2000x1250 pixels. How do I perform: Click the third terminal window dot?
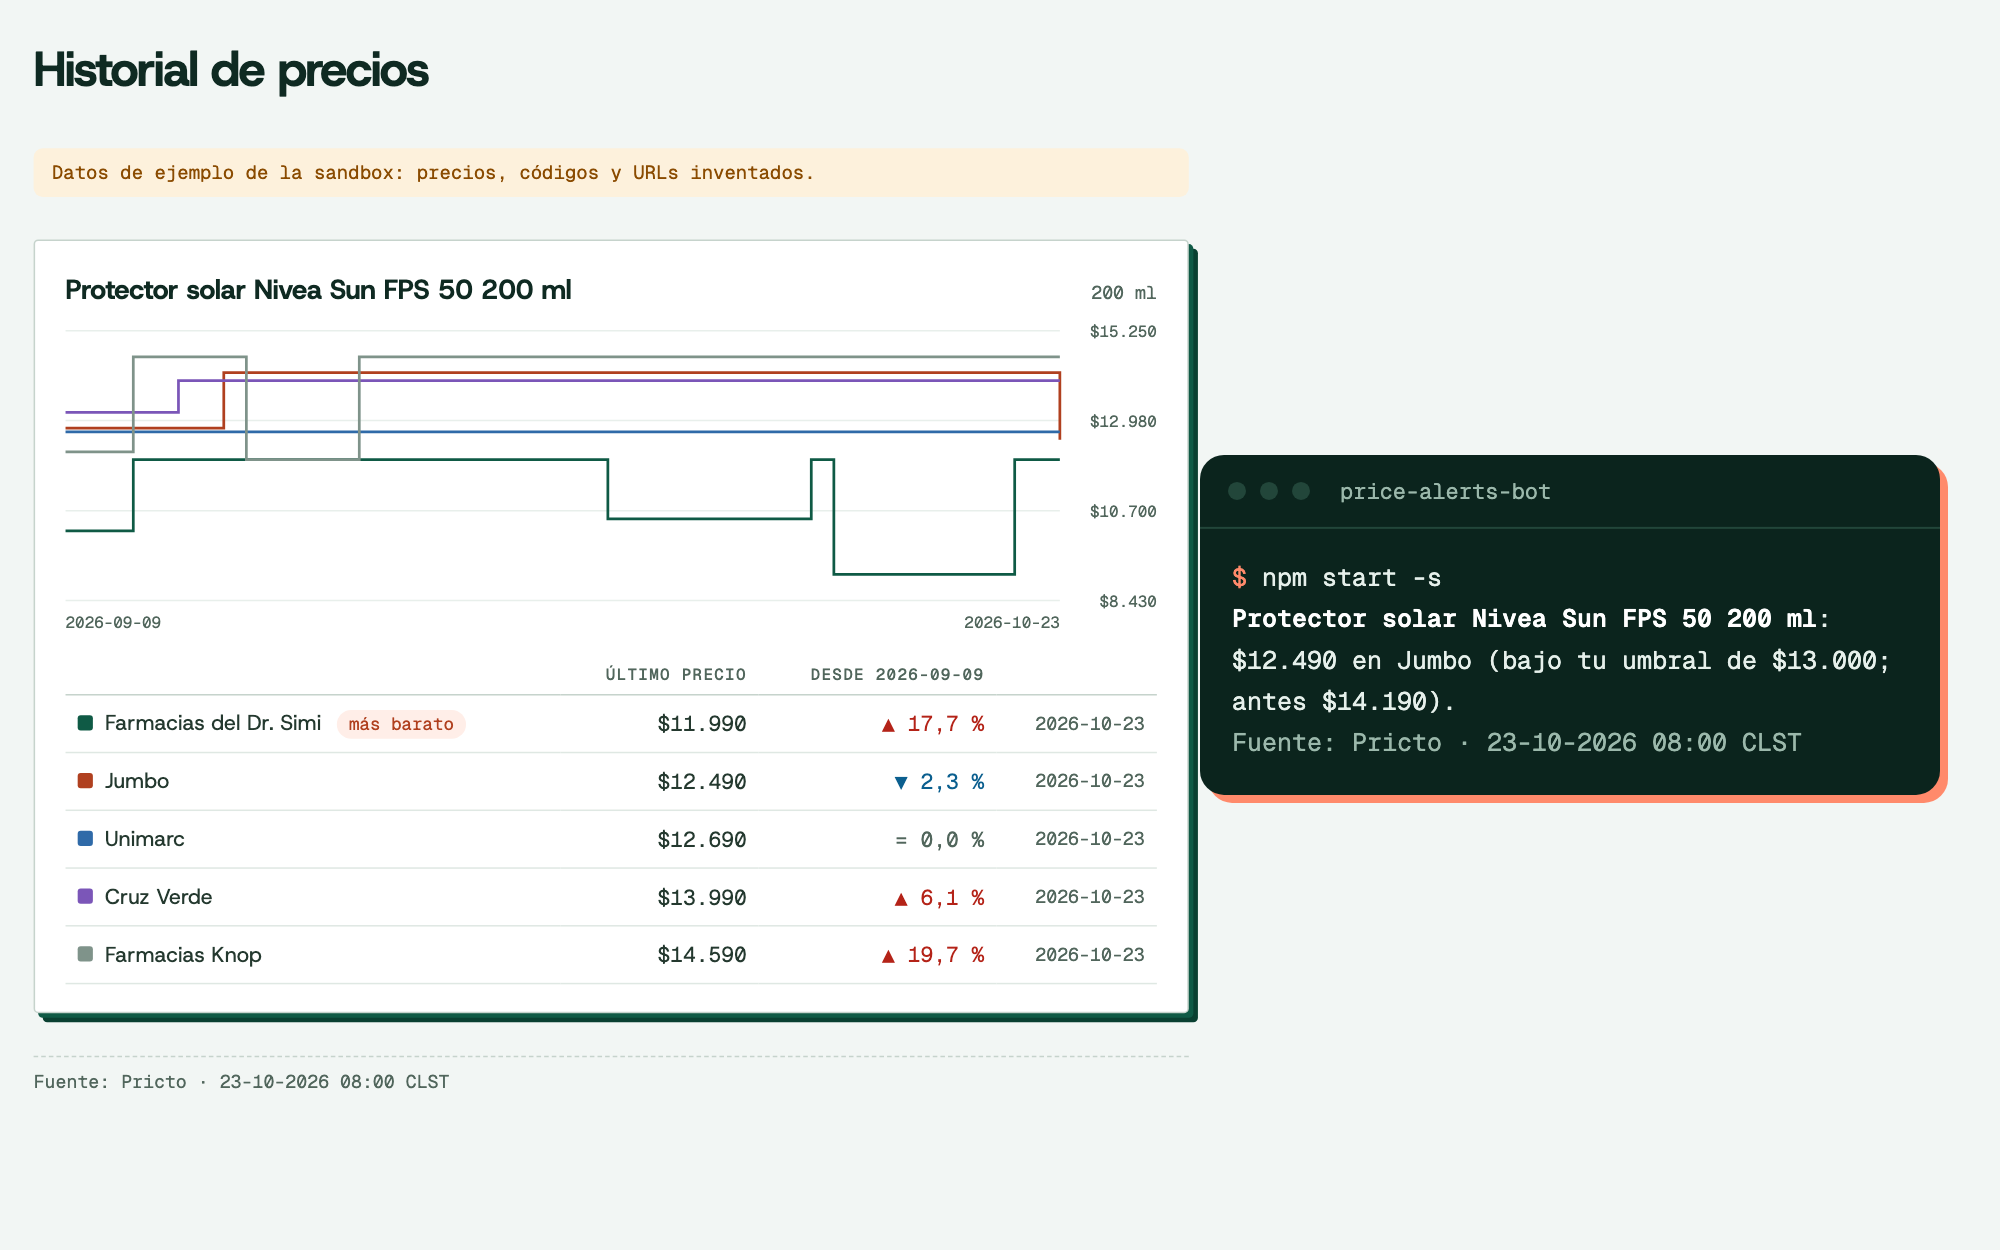pos(1301,491)
